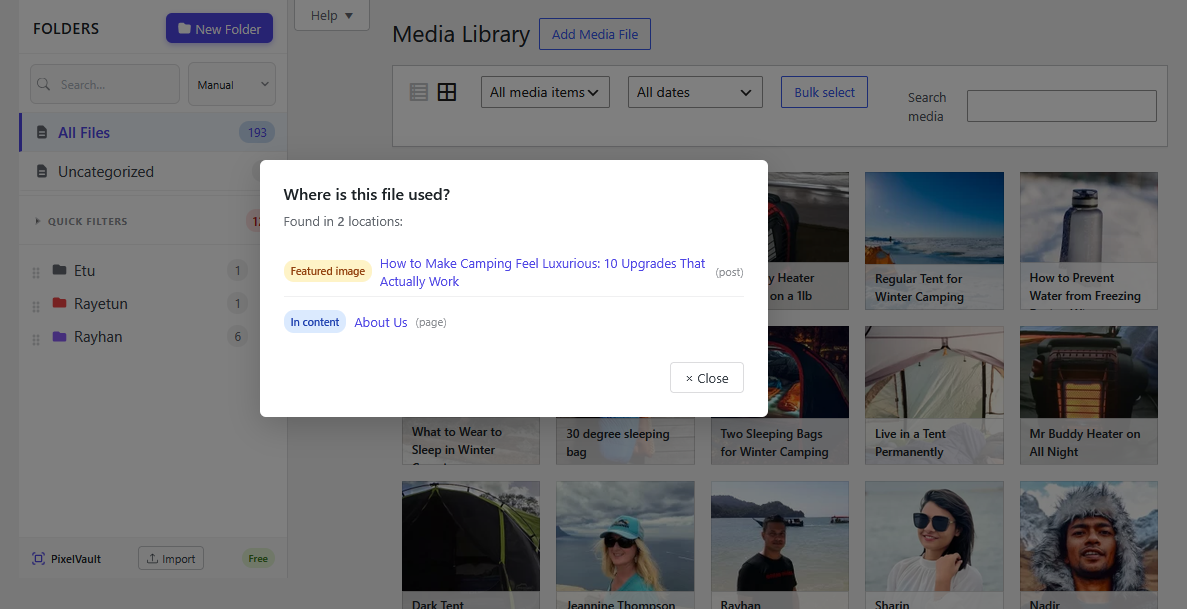The image size is (1187, 609).
Task: Click the Etu folder icon
Action: [60, 270]
